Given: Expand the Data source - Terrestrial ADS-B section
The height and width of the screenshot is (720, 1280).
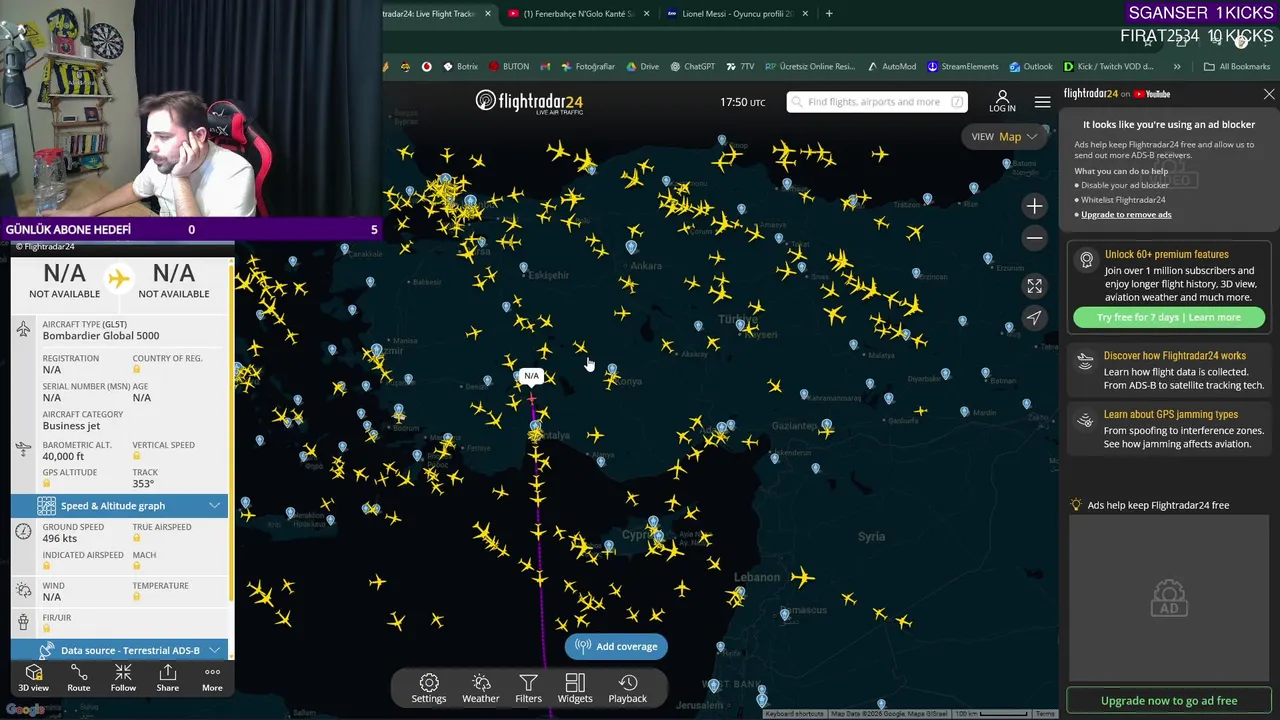Looking at the screenshot, I should (x=120, y=650).
